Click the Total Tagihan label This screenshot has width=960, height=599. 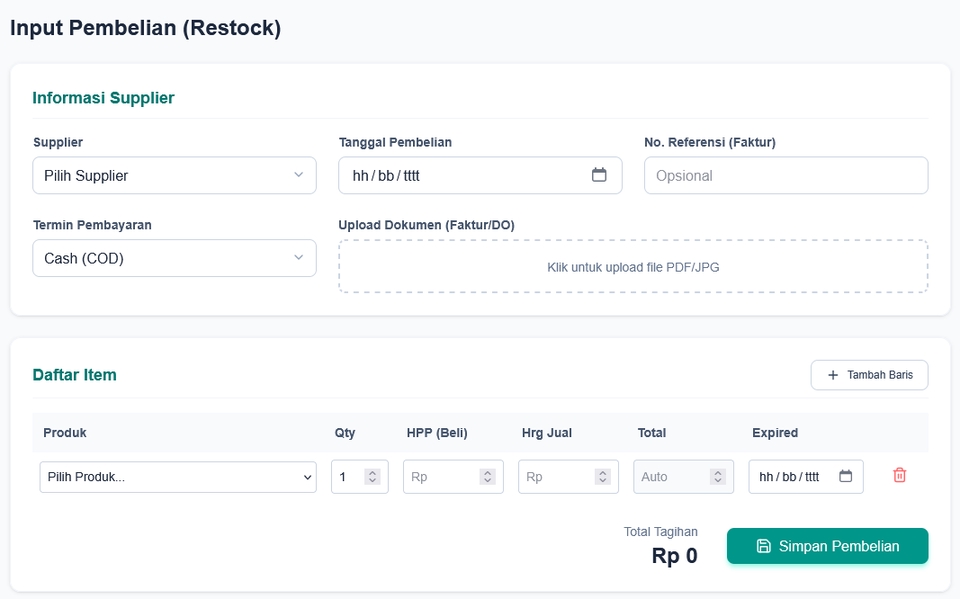pos(661,532)
